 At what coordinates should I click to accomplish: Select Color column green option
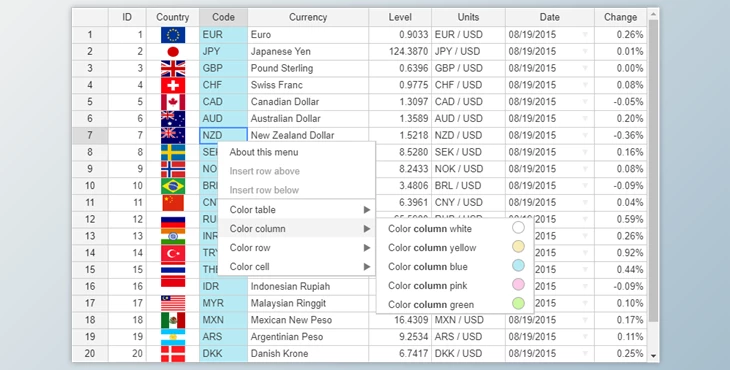tap(455, 305)
